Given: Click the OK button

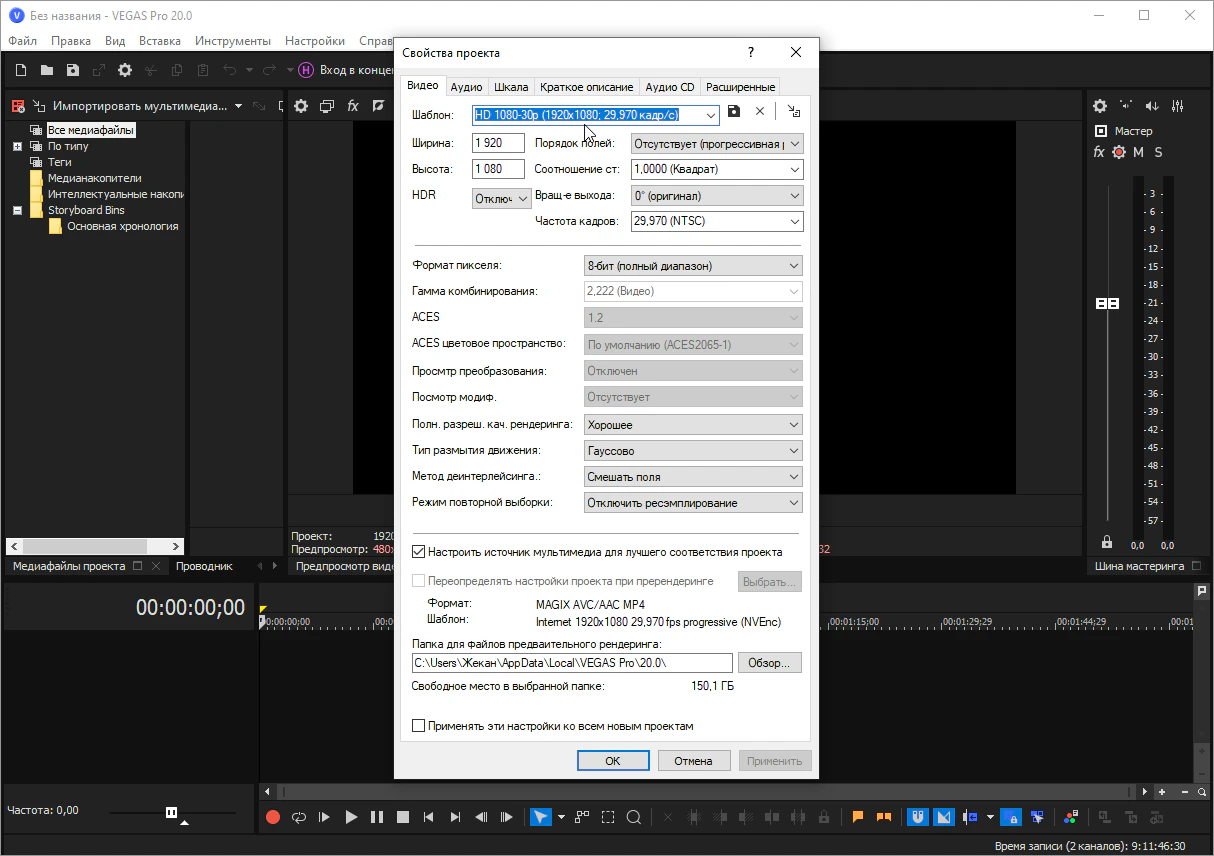Looking at the screenshot, I should coord(613,761).
